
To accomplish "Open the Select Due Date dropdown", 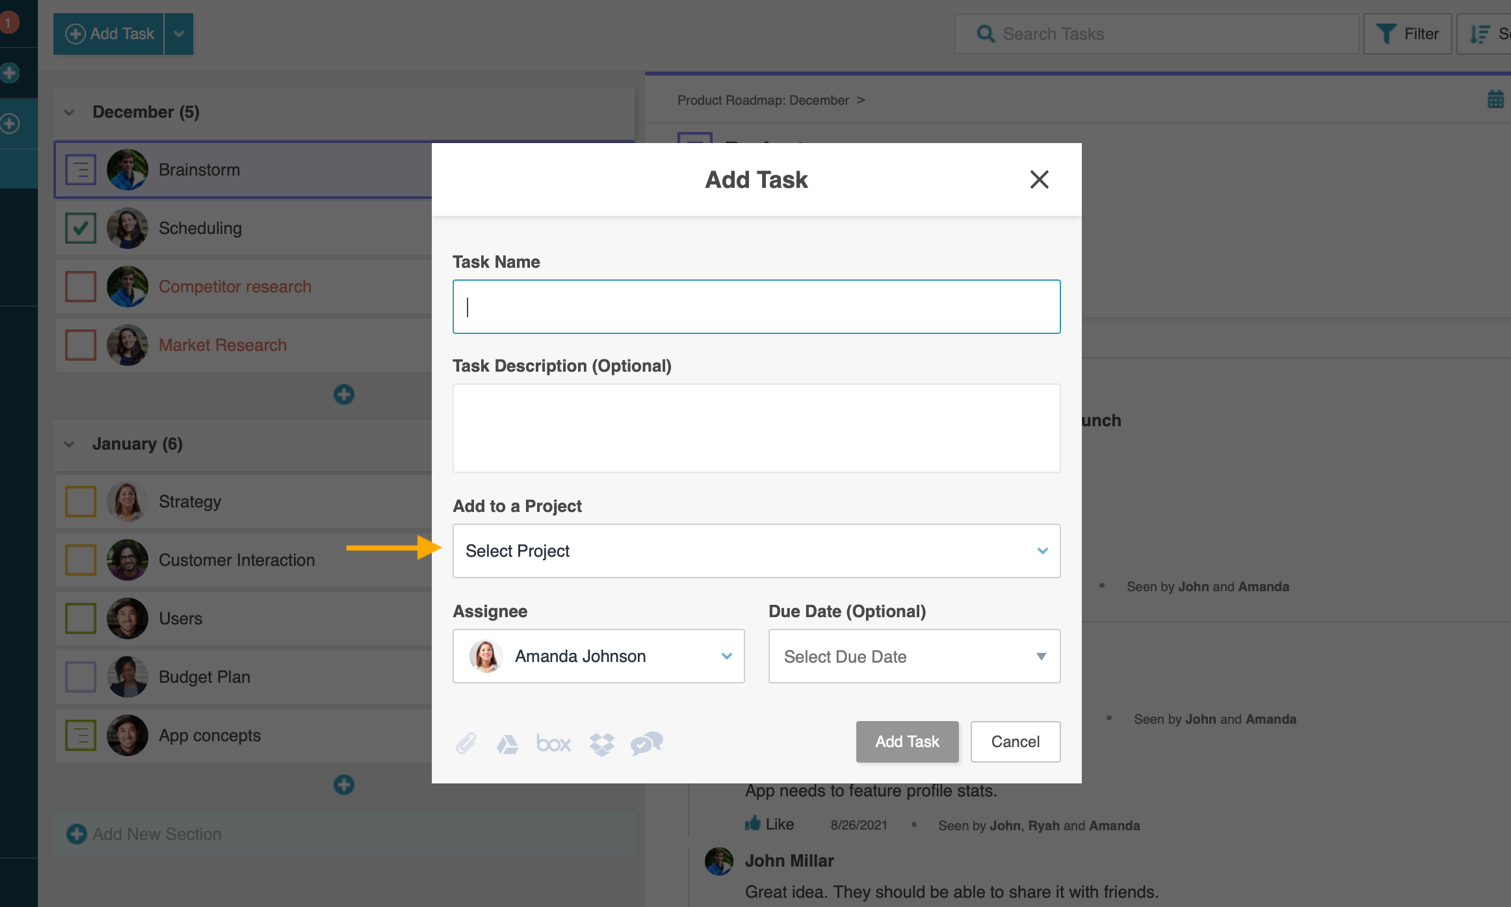I will tap(913, 656).
